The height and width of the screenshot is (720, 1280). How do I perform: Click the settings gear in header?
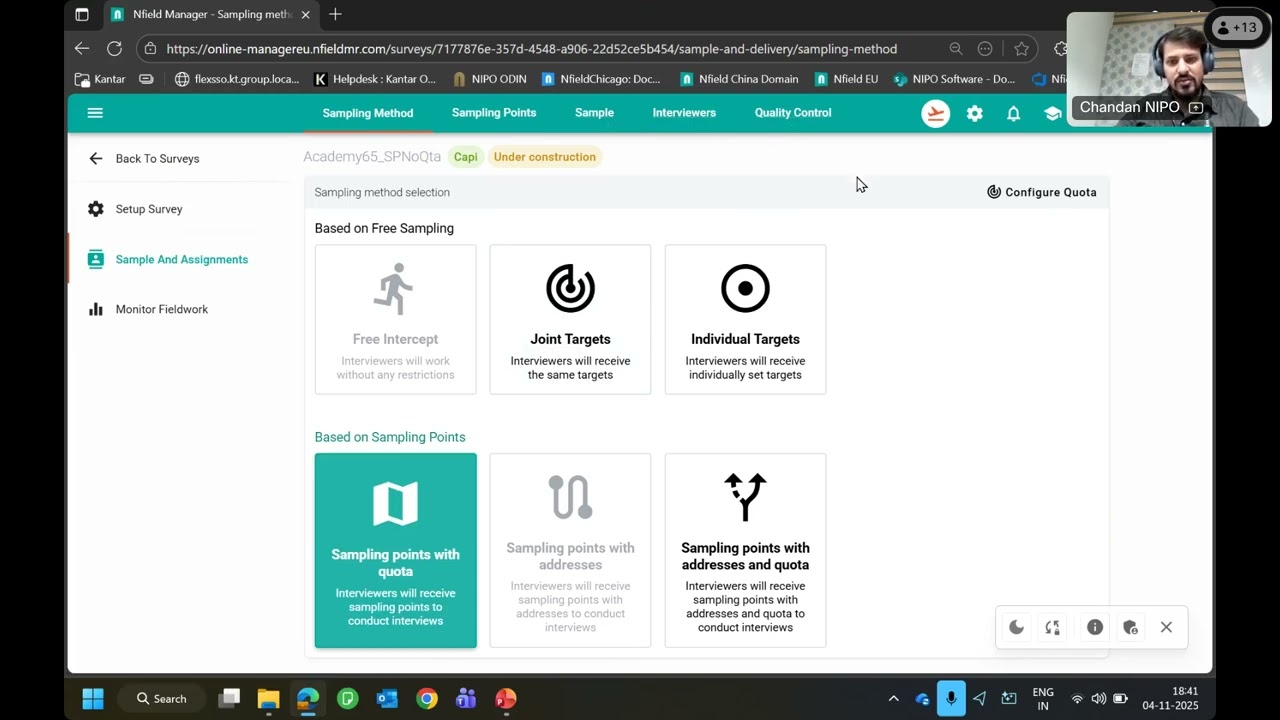click(x=974, y=114)
